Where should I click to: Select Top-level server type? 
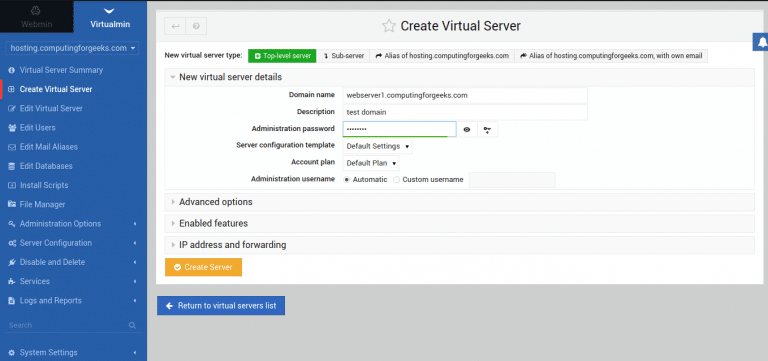283,56
